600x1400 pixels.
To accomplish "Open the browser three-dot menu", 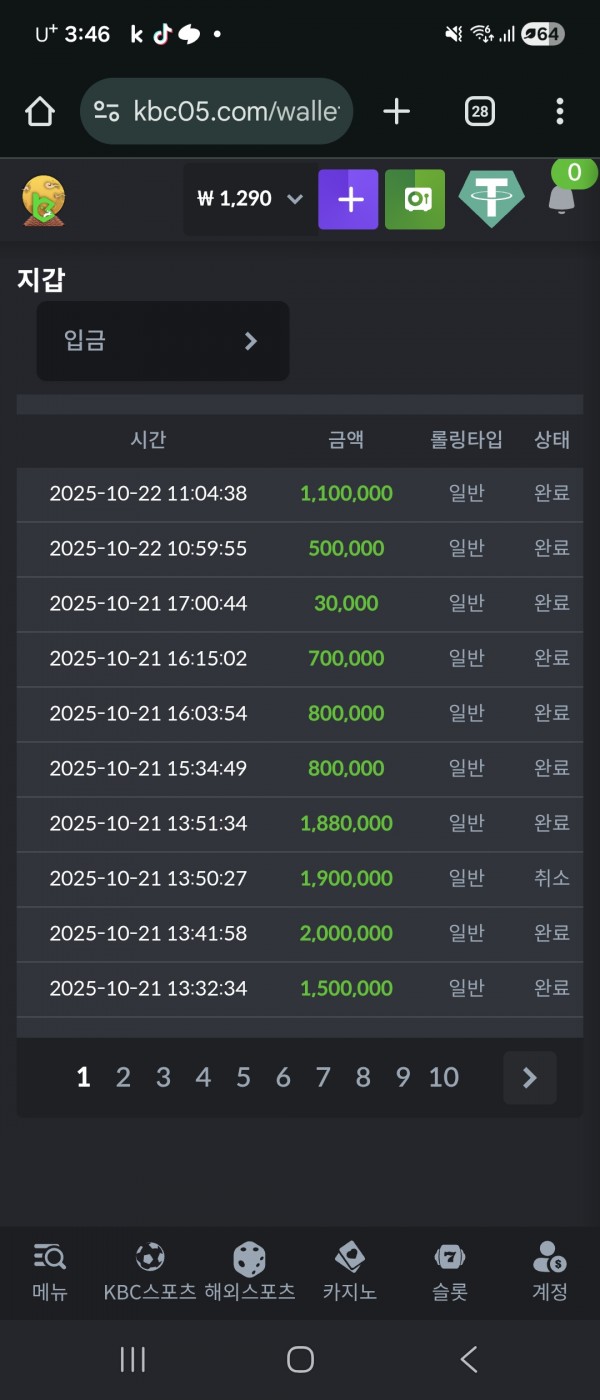I will point(559,112).
